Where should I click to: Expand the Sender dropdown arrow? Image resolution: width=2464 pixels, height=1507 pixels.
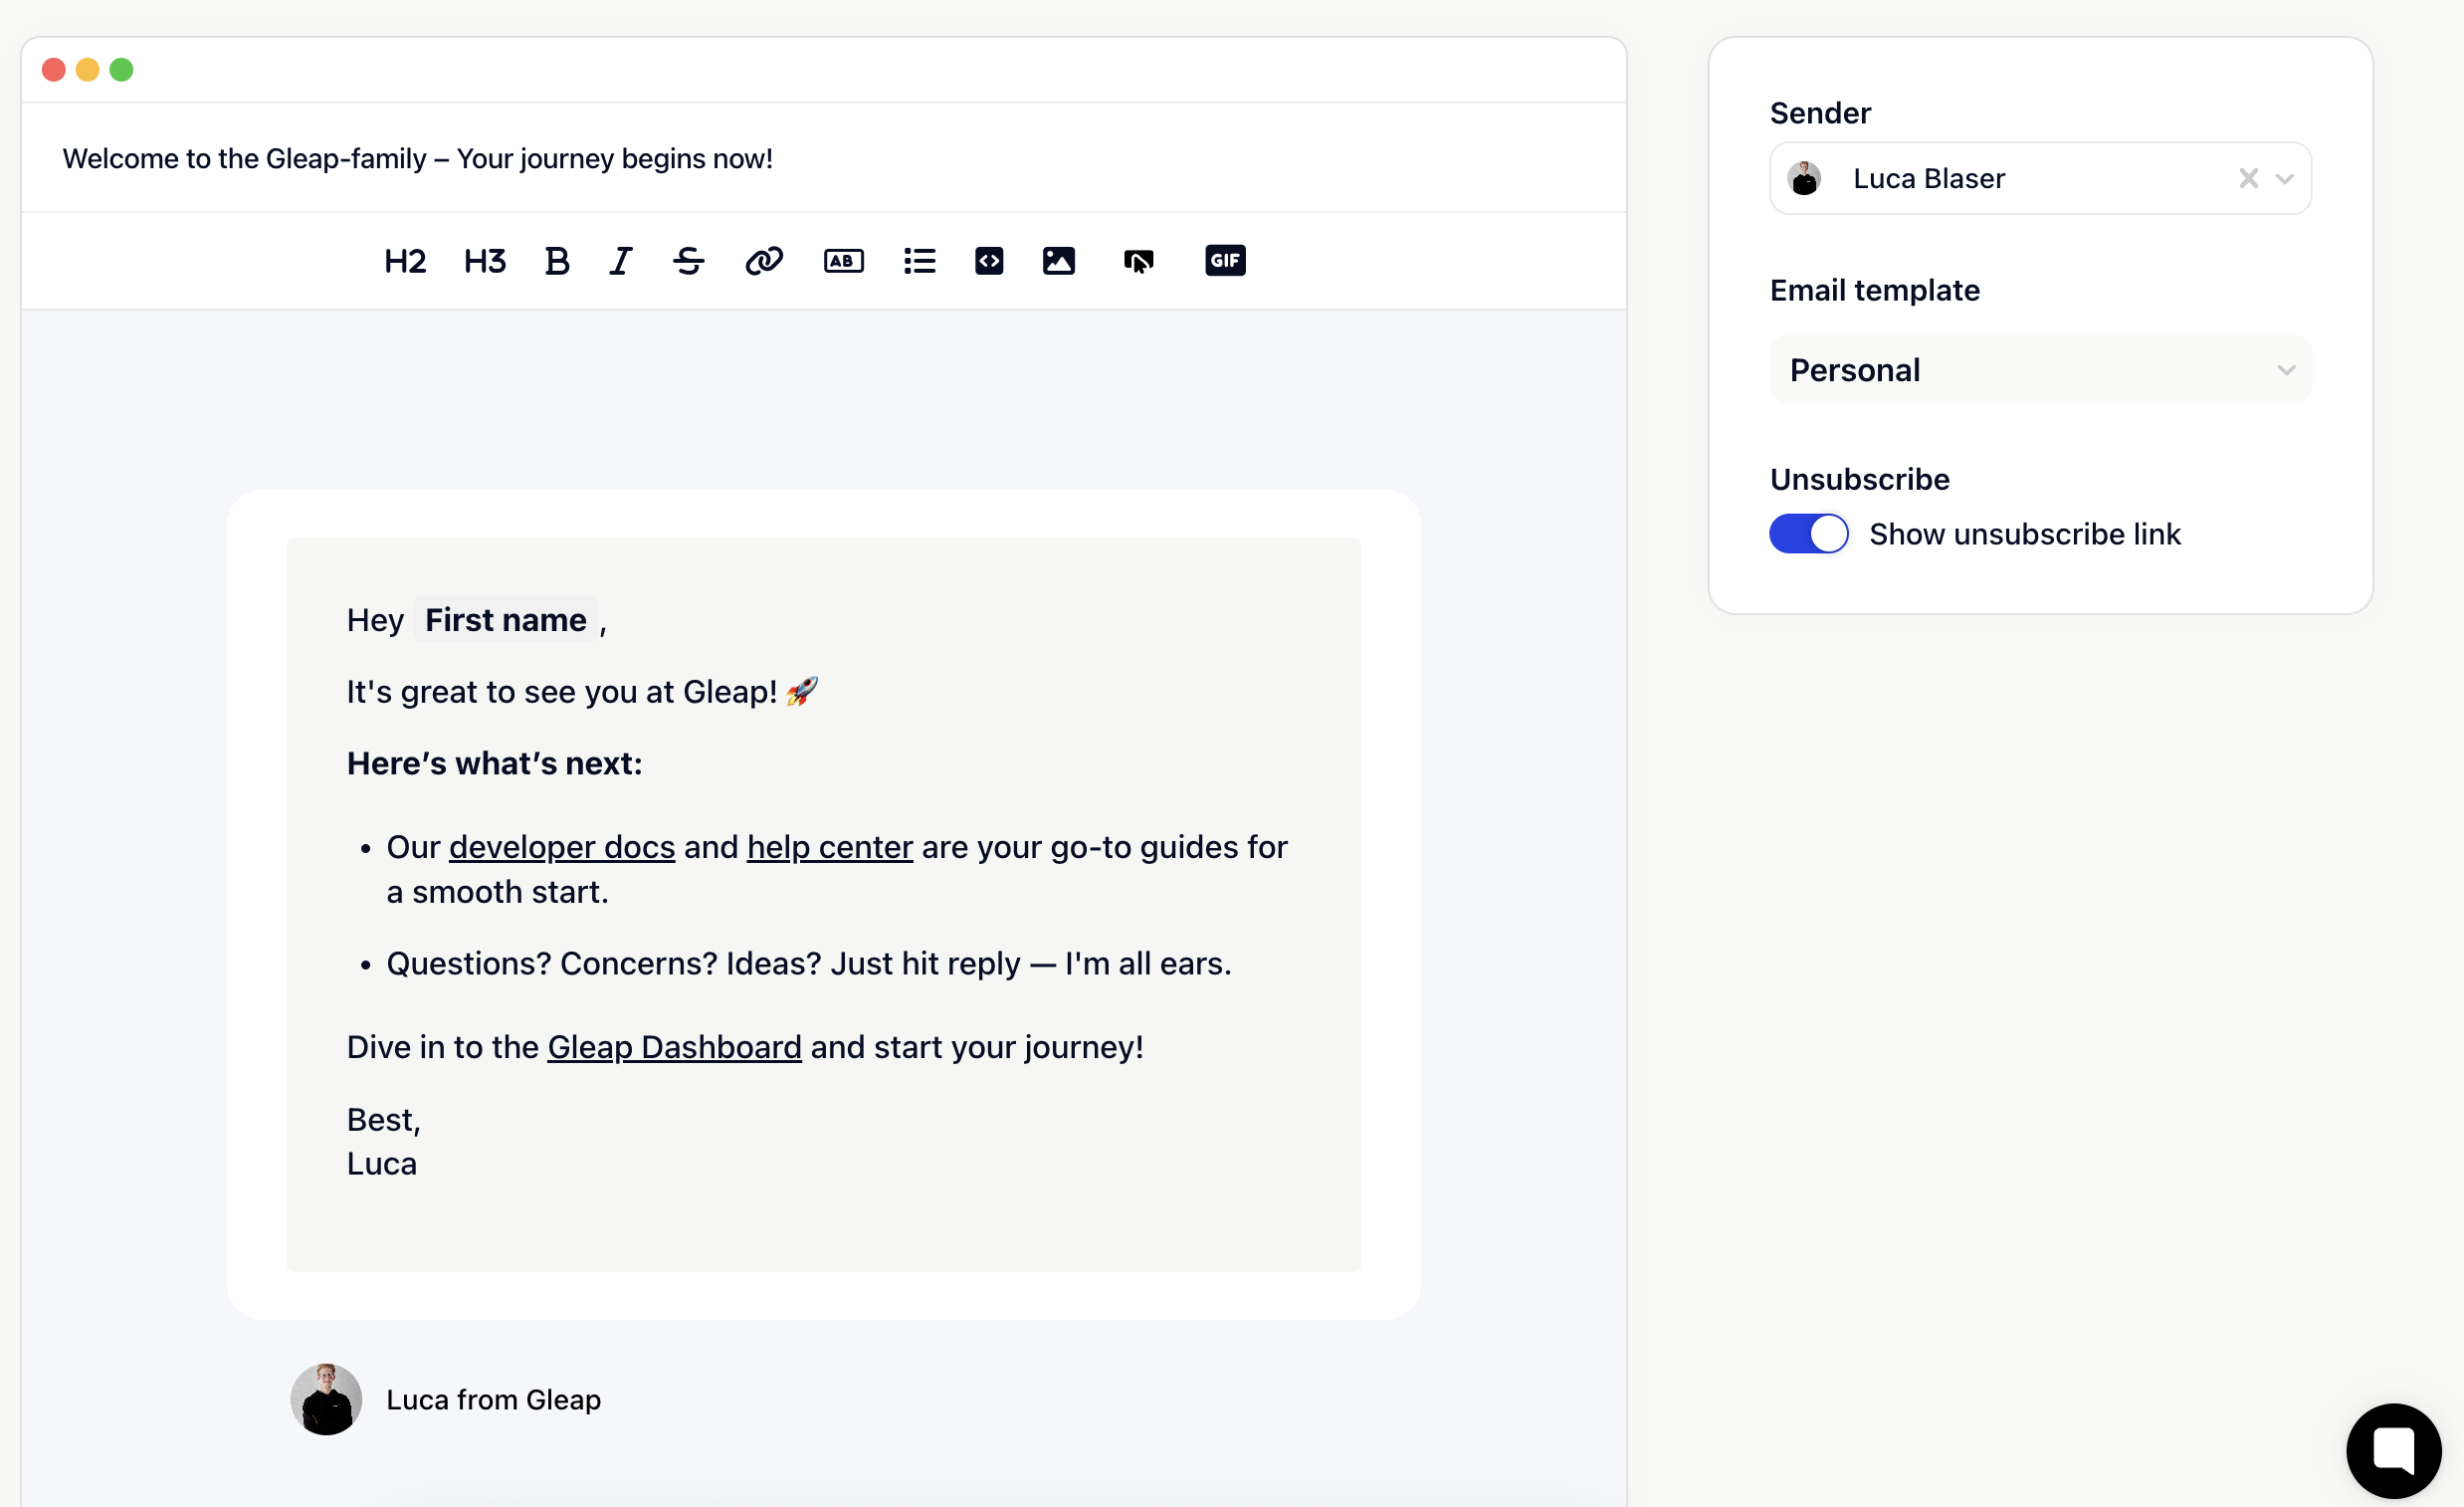pos(2284,179)
